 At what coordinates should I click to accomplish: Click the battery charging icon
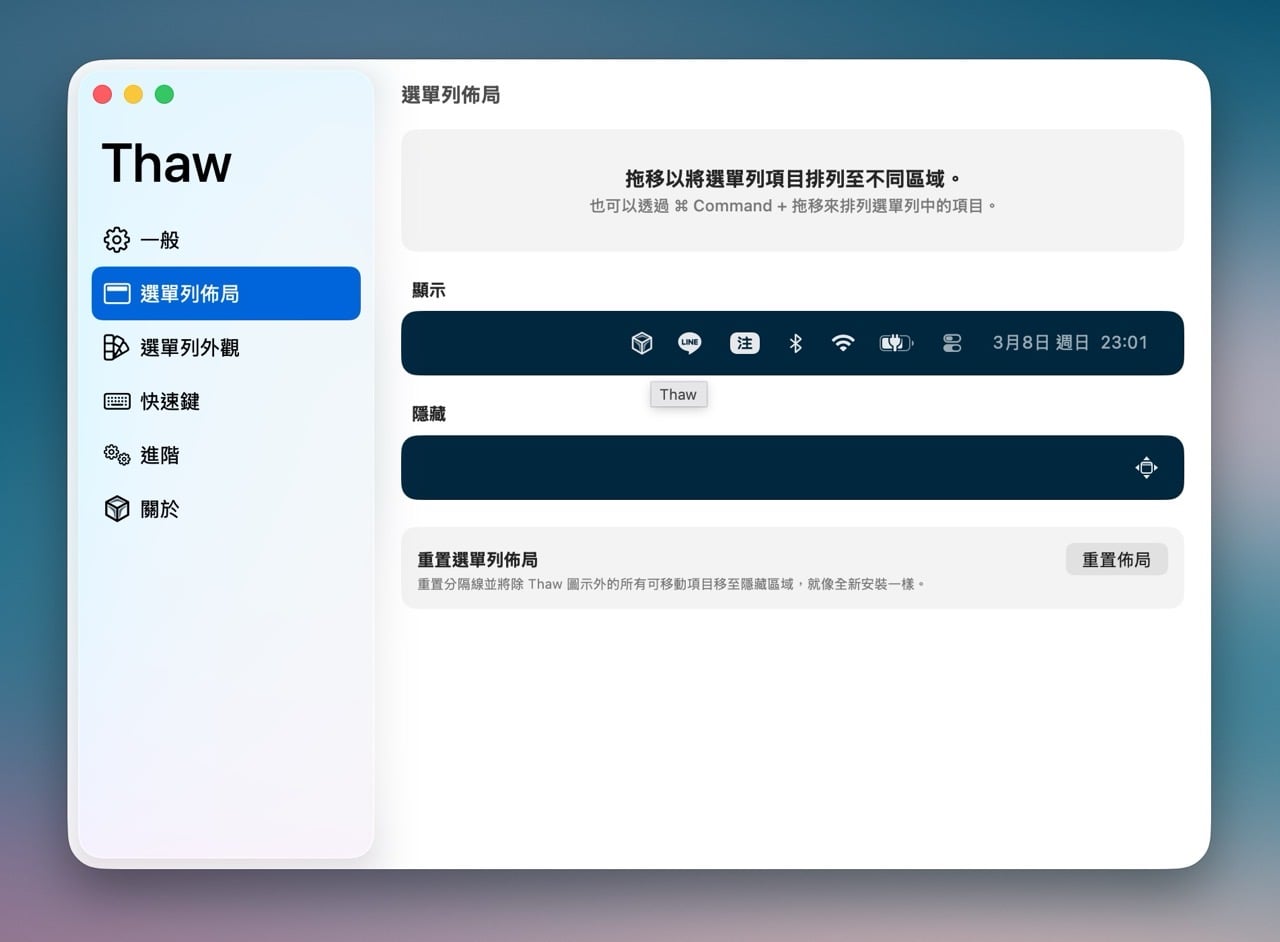coord(896,343)
